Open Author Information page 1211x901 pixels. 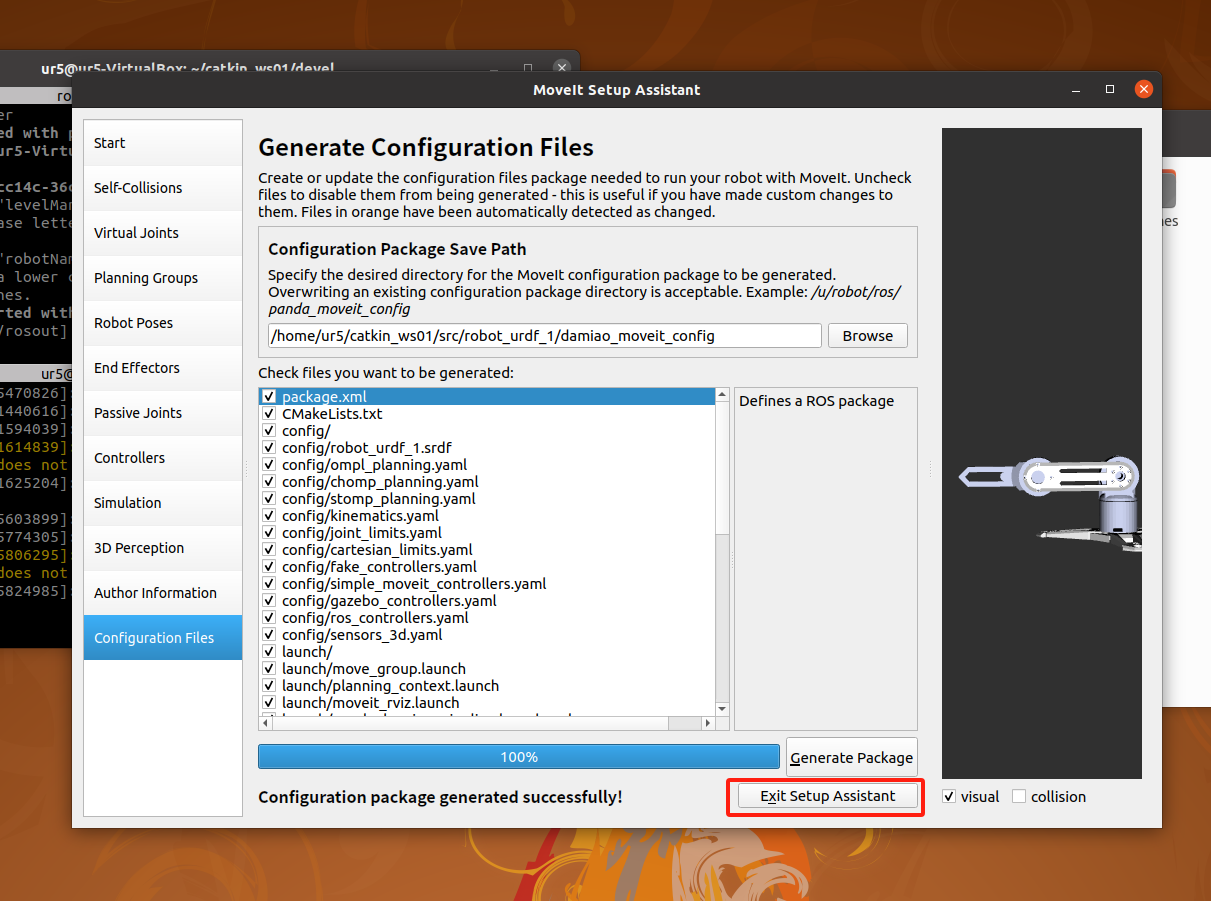point(163,593)
